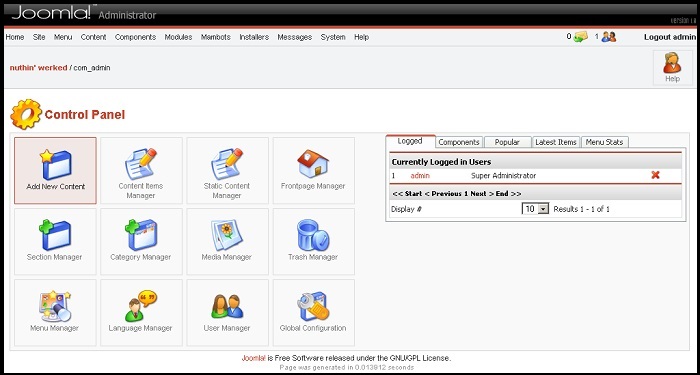Open the Language Manager icon

[x=141, y=312]
